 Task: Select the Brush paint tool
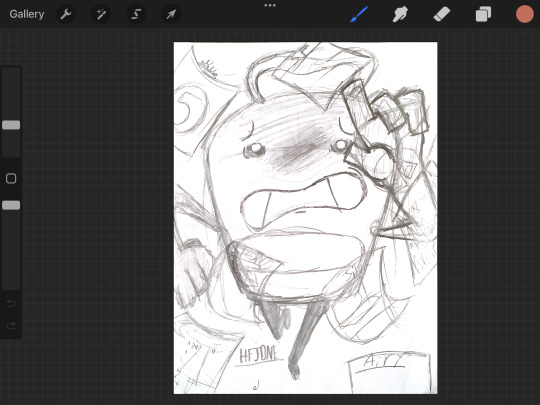pos(359,14)
